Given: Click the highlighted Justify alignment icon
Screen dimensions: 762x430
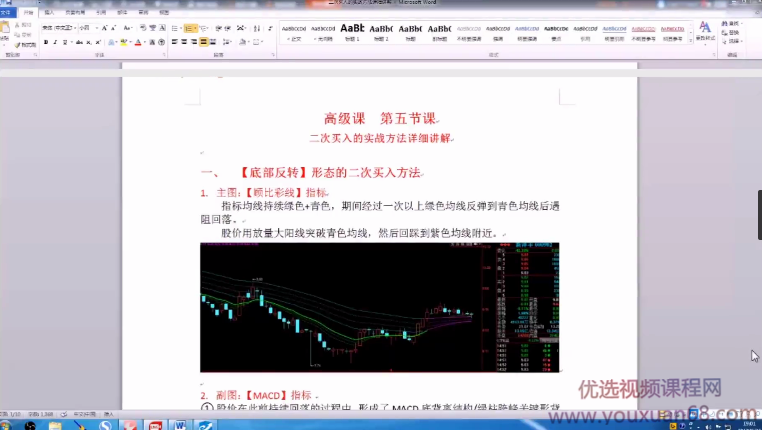Looking at the screenshot, I should pos(204,42).
